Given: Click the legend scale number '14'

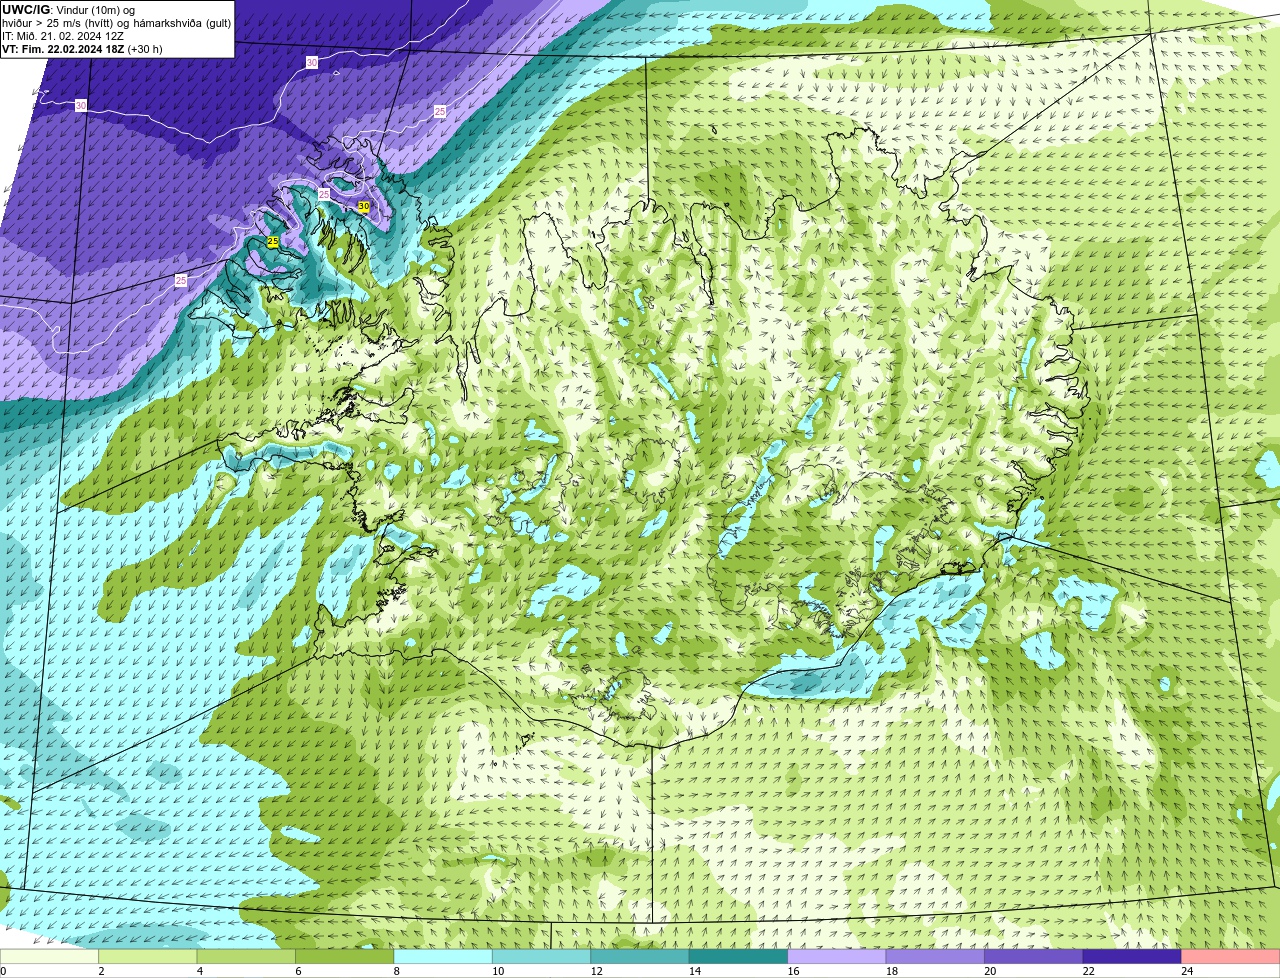Looking at the screenshot, I should (695, 971).
